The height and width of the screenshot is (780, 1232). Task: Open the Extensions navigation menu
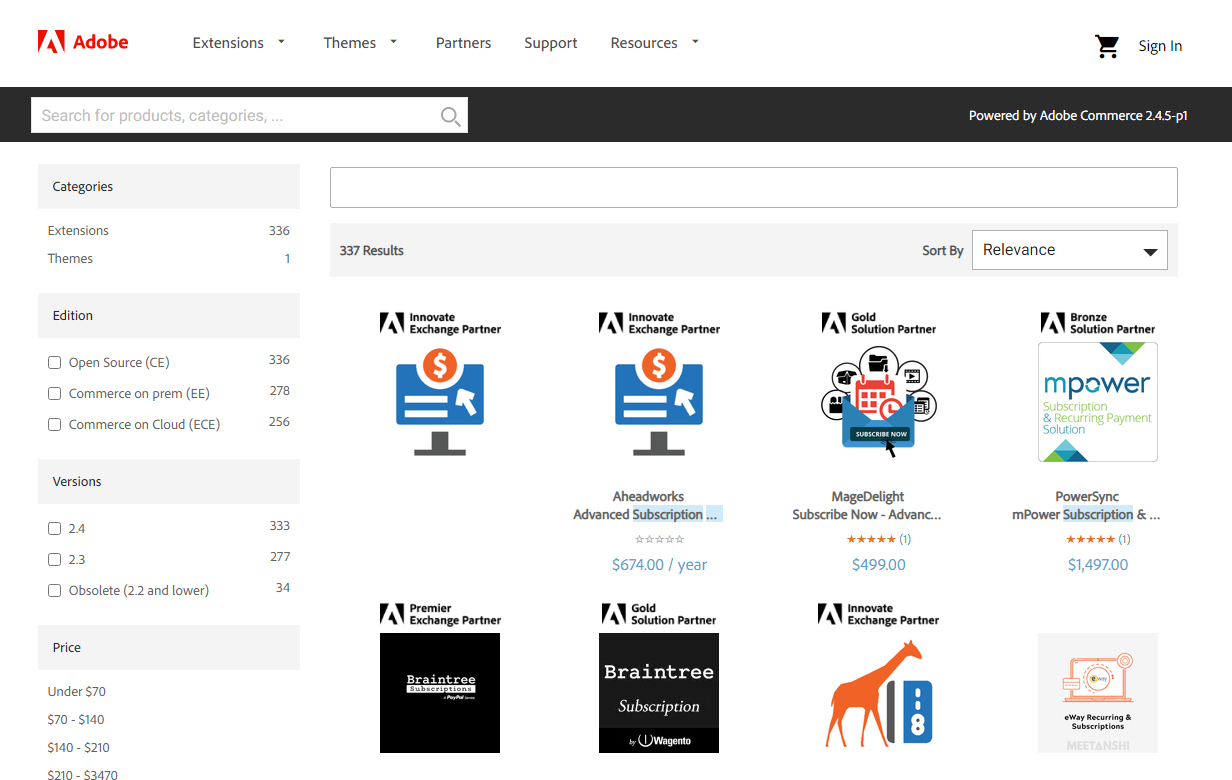[228, 43]
